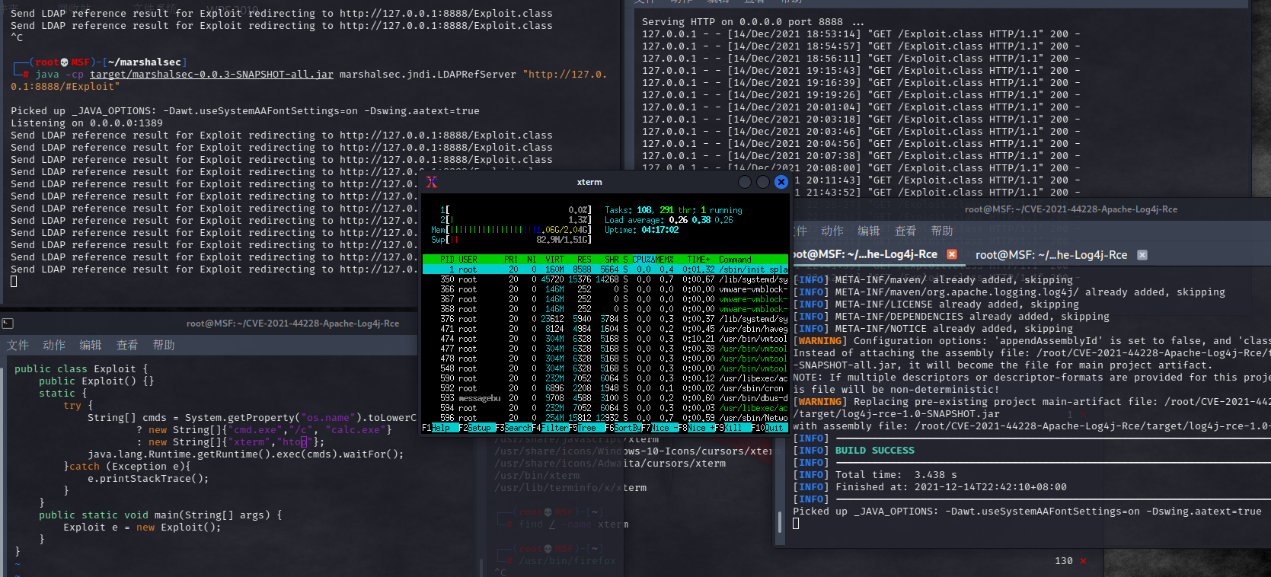Screen dimensions: 1271x577
Task: Select htop process row PID 471 /usr/sbin/haveged
Action: pos(606,329)
